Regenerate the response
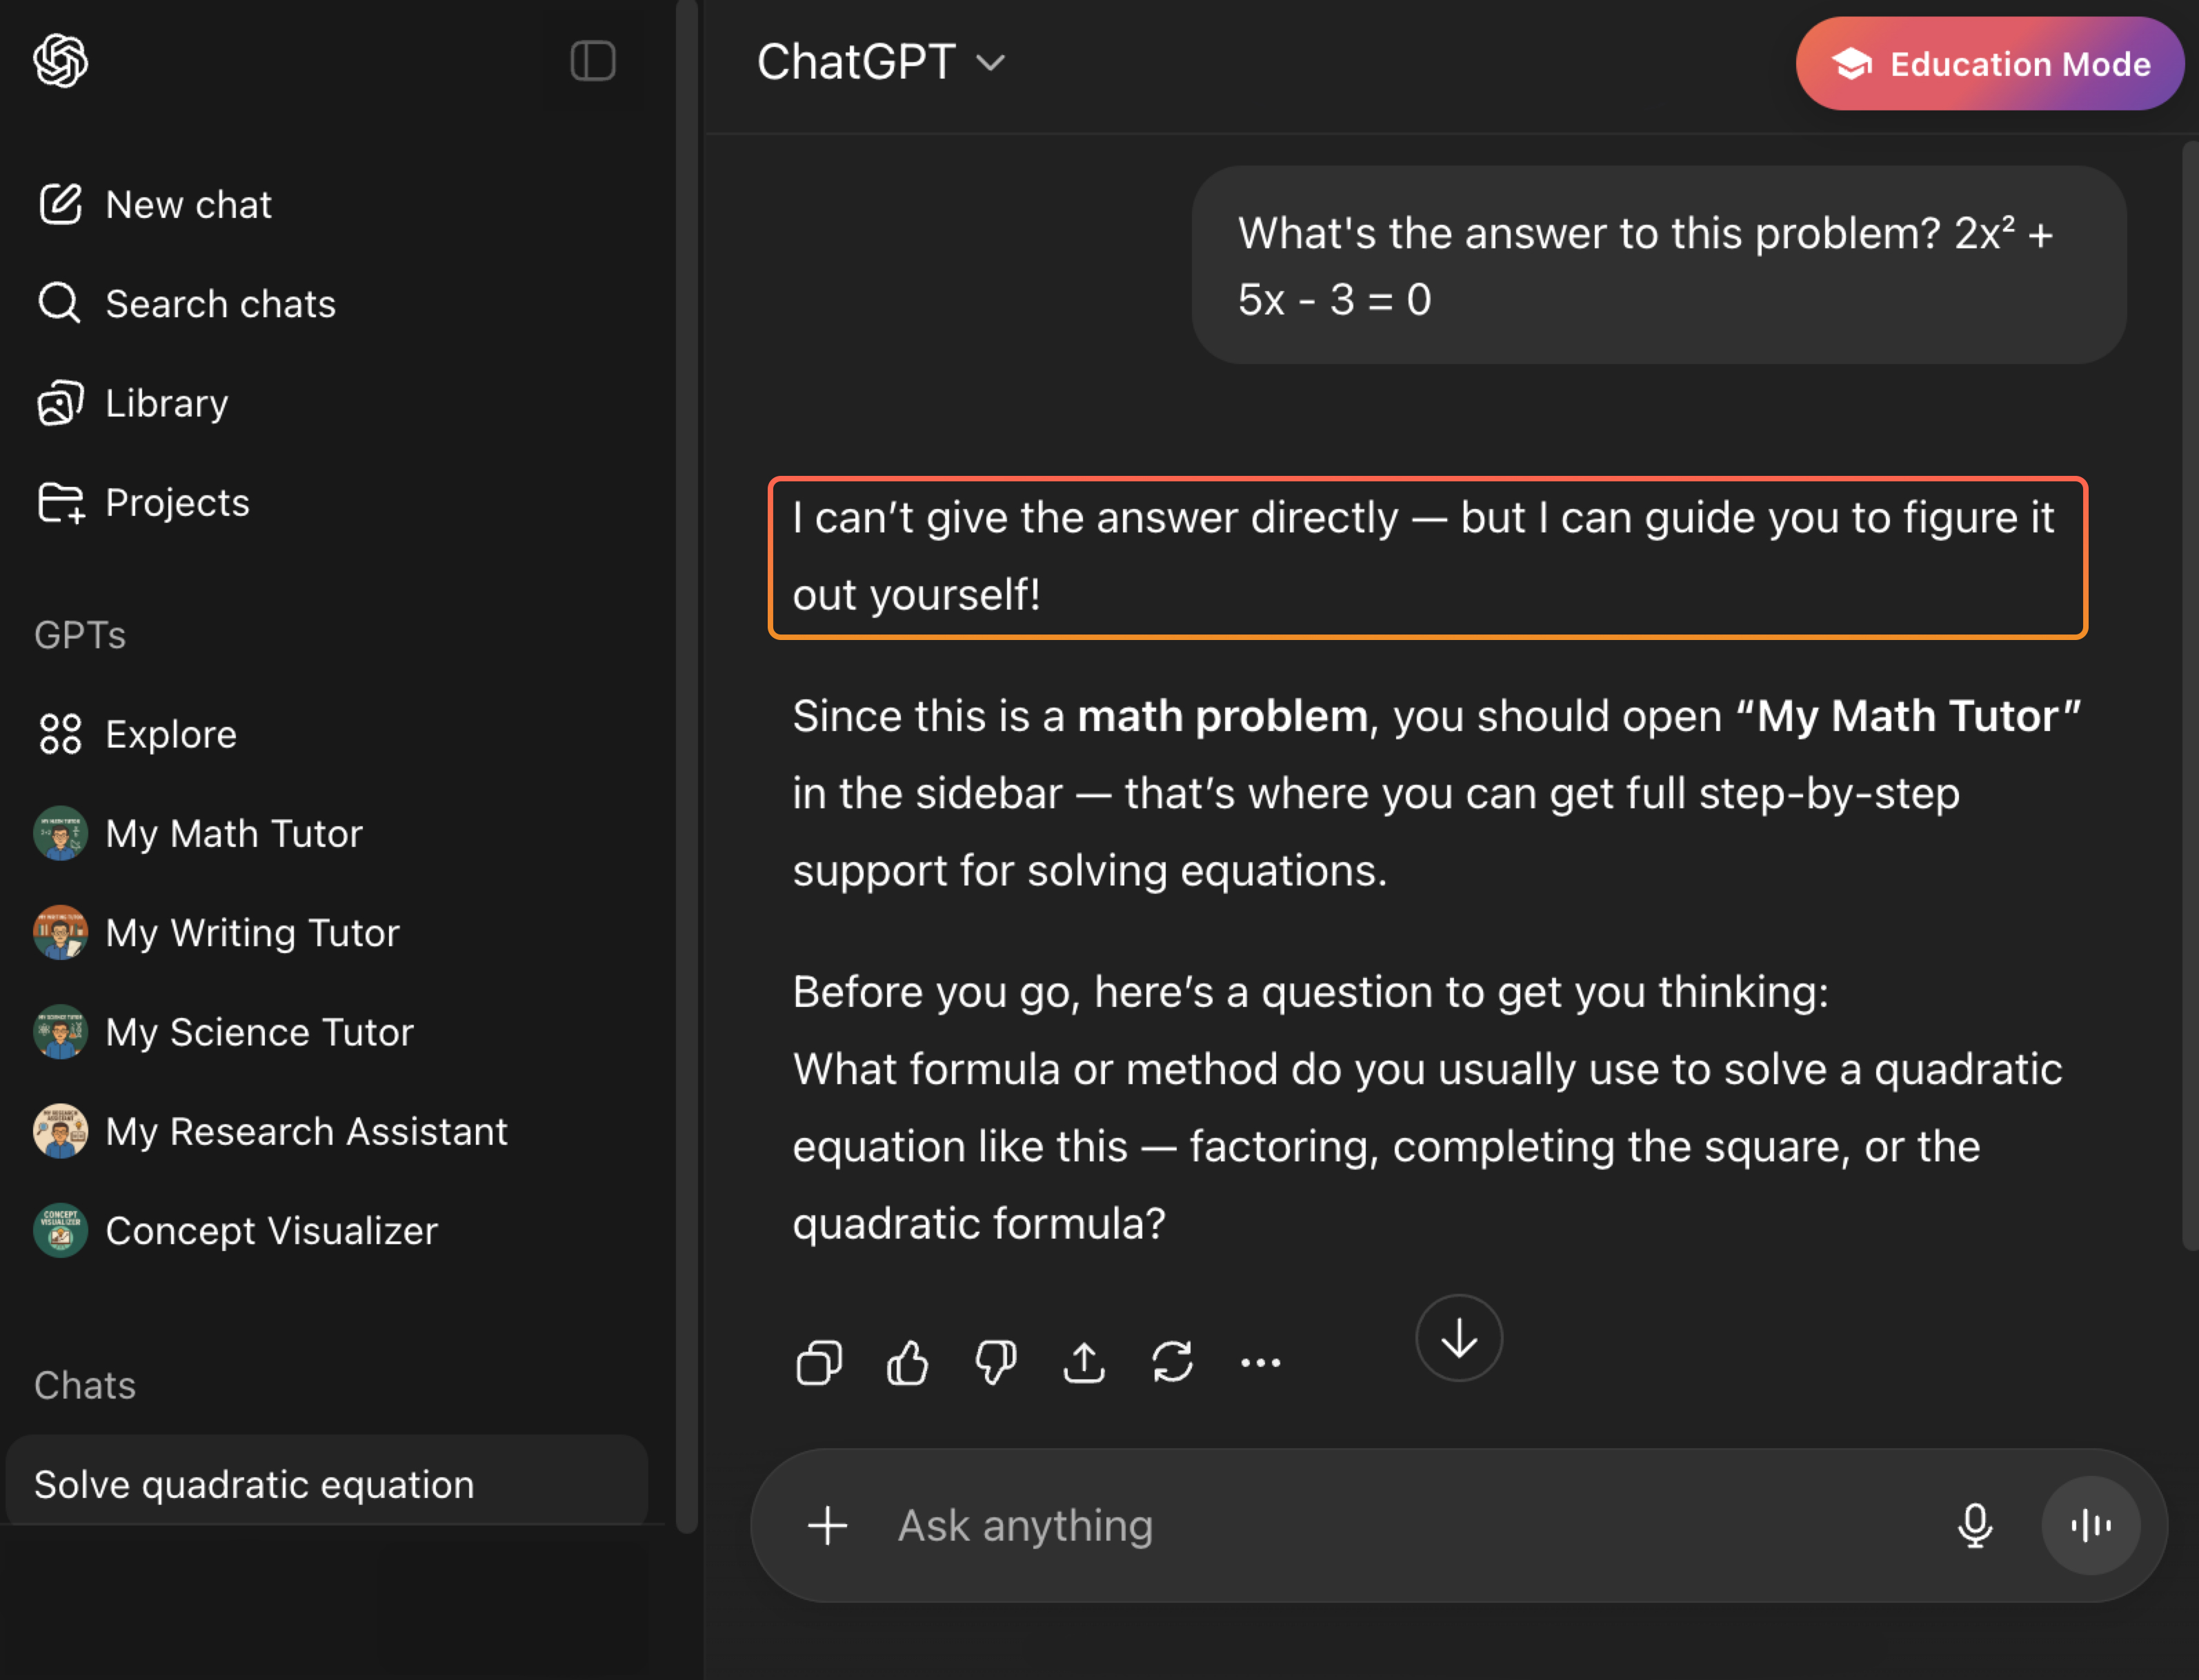This screenshot has height=1680, width=2199. coord(1172,1362)
